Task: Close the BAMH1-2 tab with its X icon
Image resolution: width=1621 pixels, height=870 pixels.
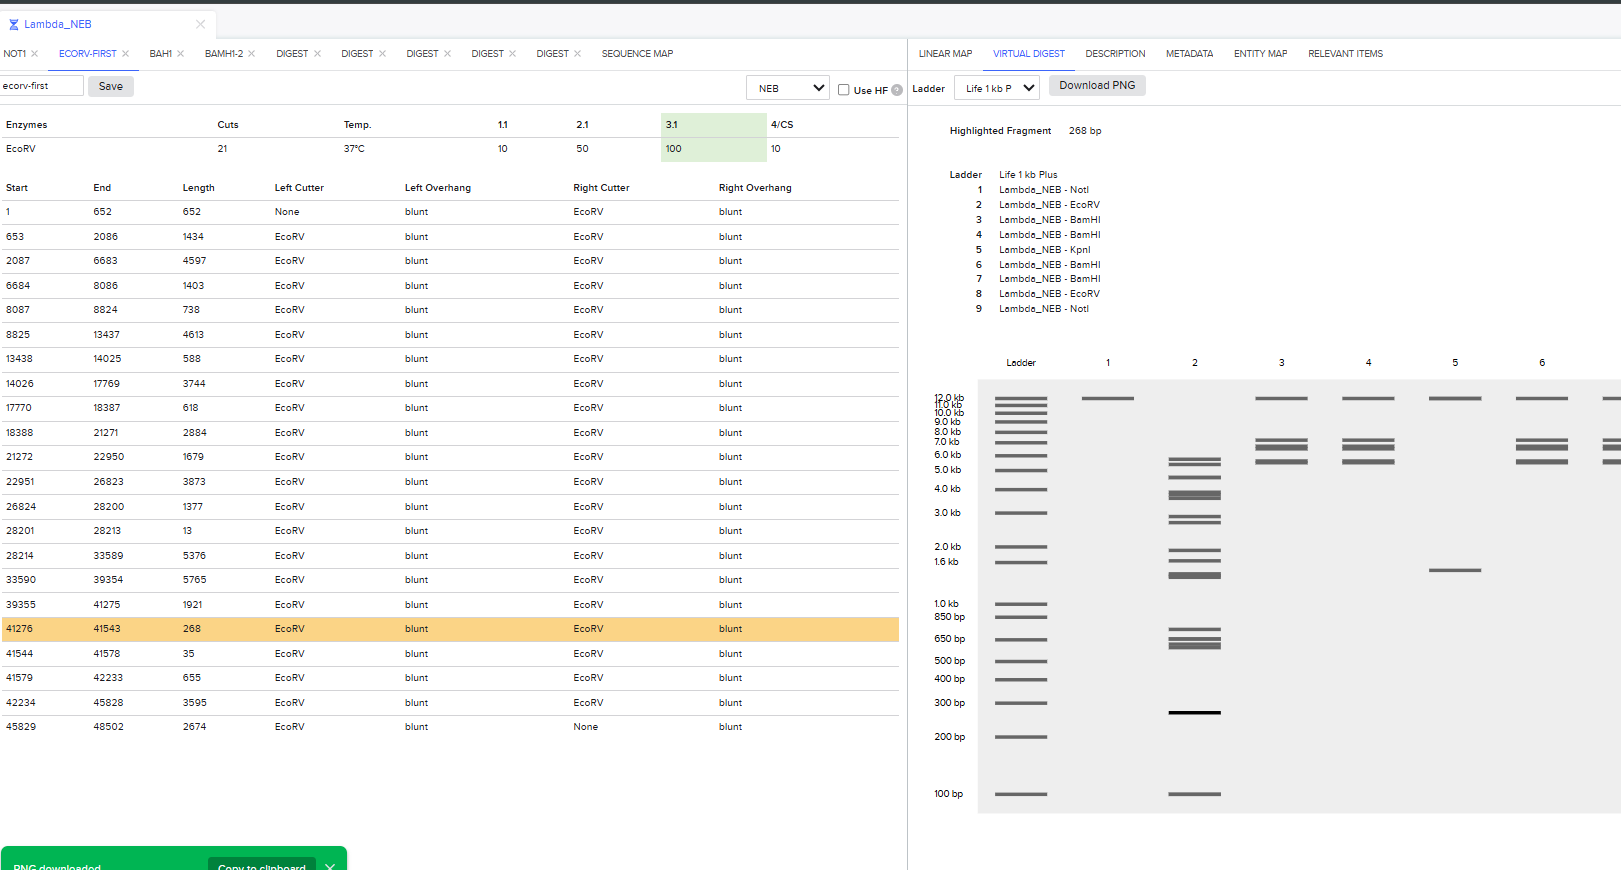Action: pyautogui.click(x=252, y=54)
